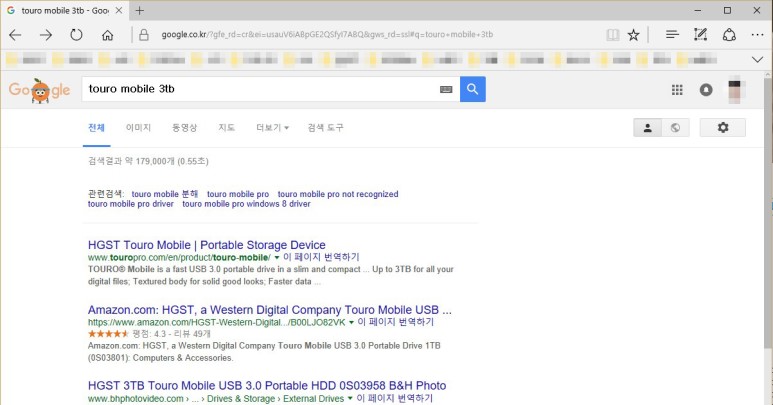
Task: Expand arrow beside bhphotovideo.com result URL
Action: (x=350, y=399)
